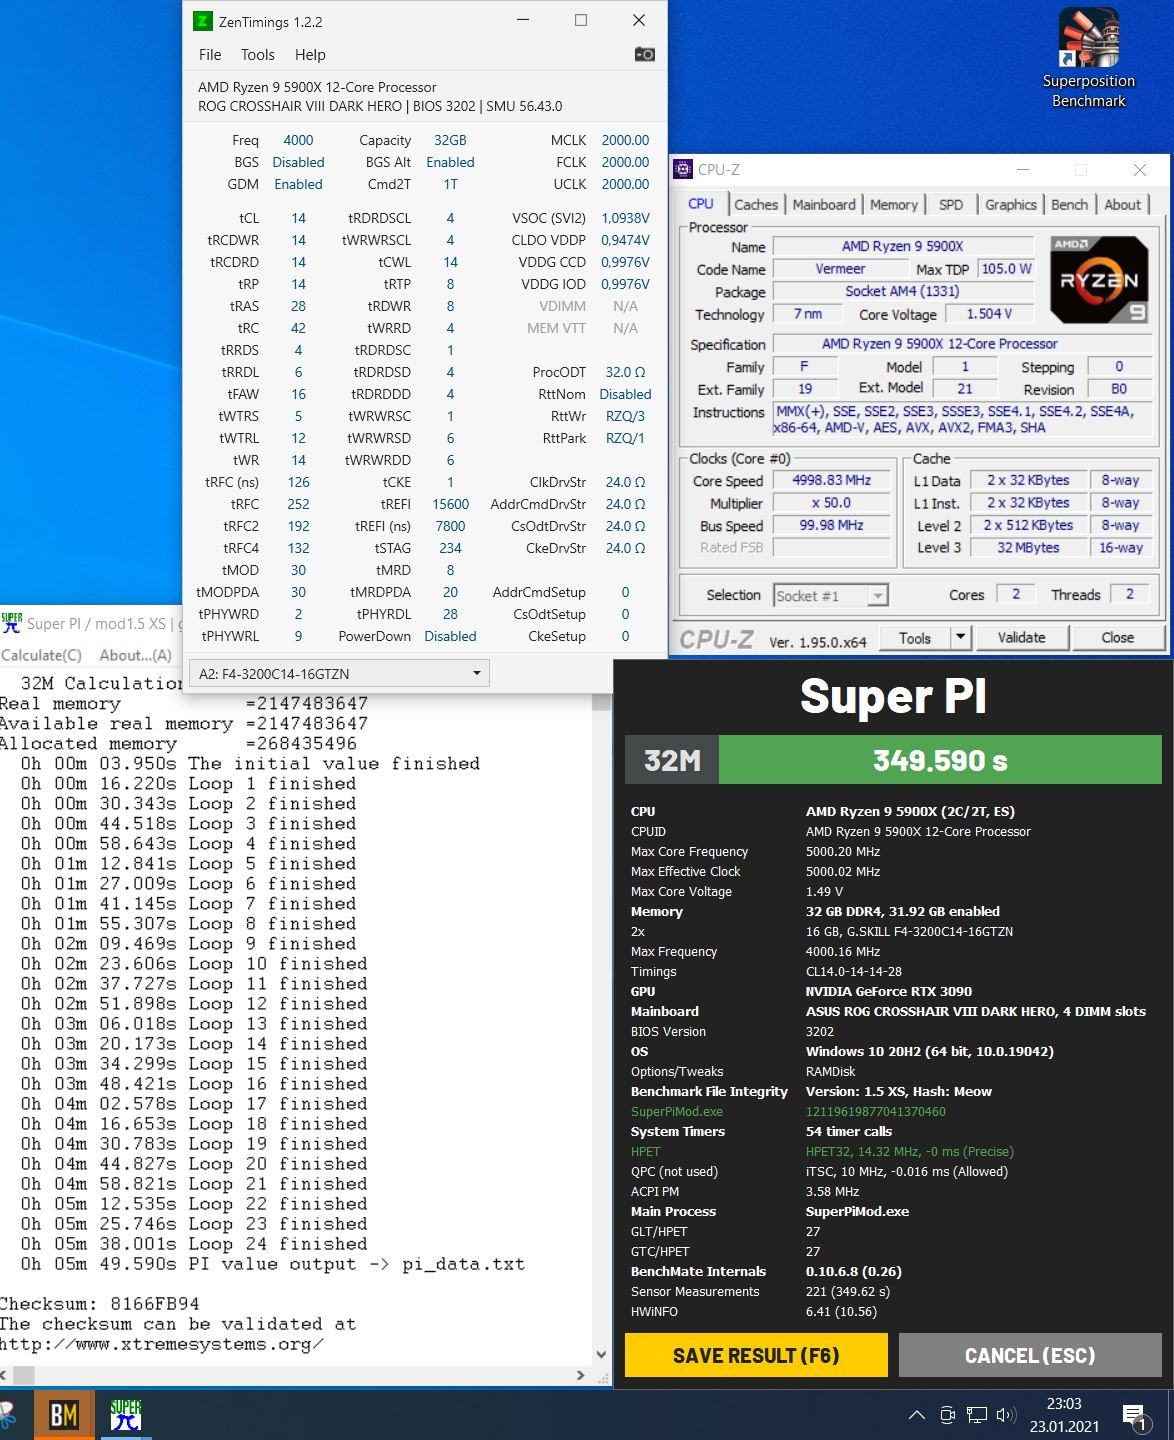Viewport: 1174px width, 1440px height.
Task: Click PowerDown Disabled value in ZenTimings
Action: tap(450, 636)
